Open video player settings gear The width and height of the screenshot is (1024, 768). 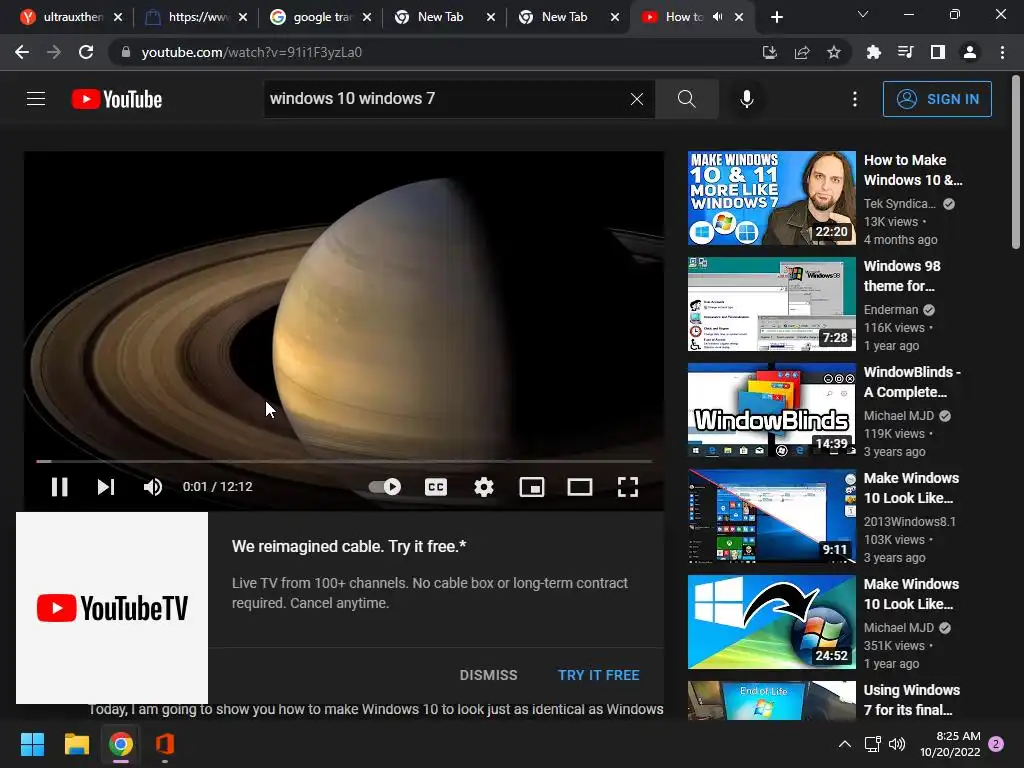coord(484,487)
